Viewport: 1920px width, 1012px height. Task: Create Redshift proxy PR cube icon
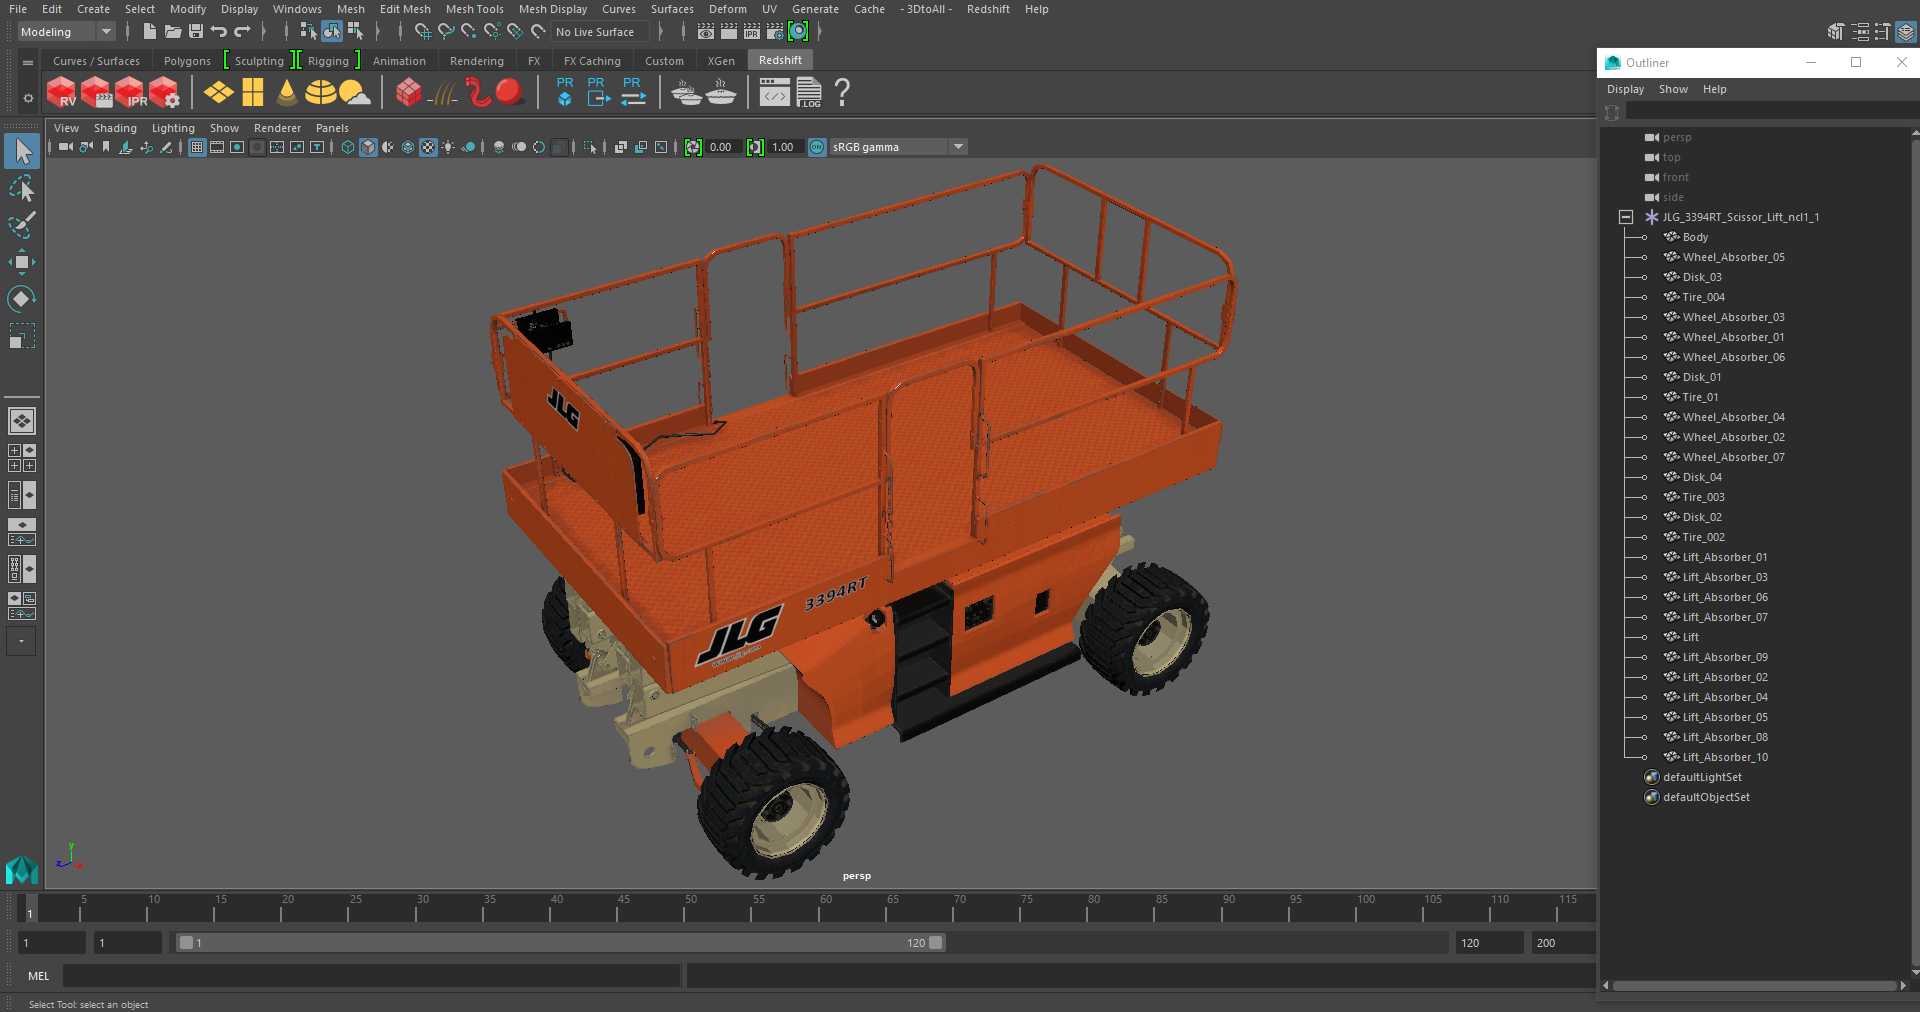(565, 92)
